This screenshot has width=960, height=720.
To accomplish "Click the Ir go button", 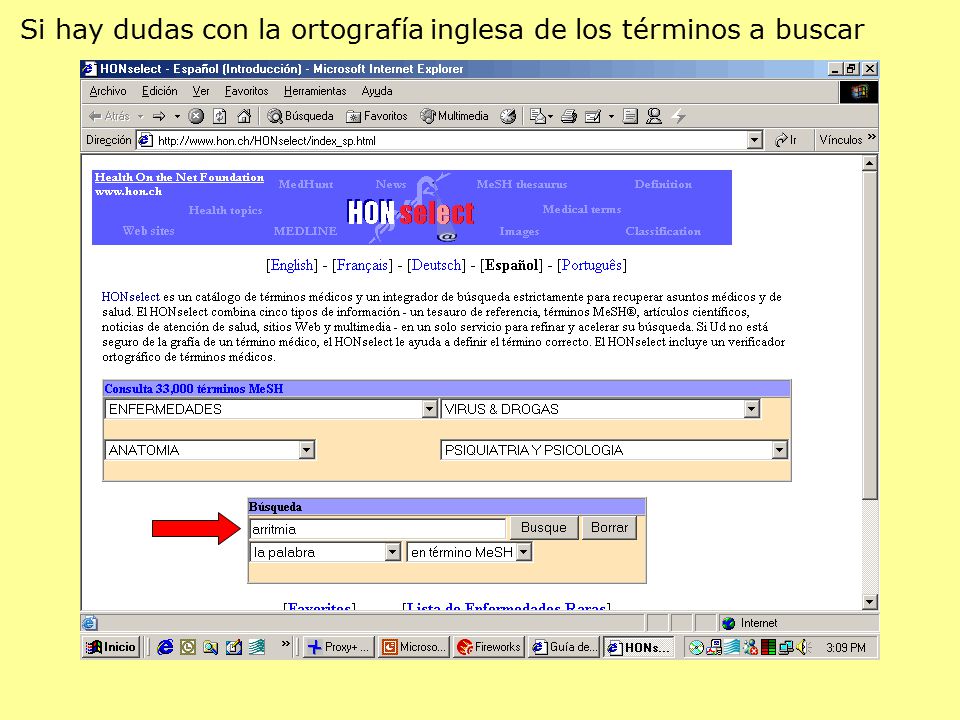I will click(786, 141).
